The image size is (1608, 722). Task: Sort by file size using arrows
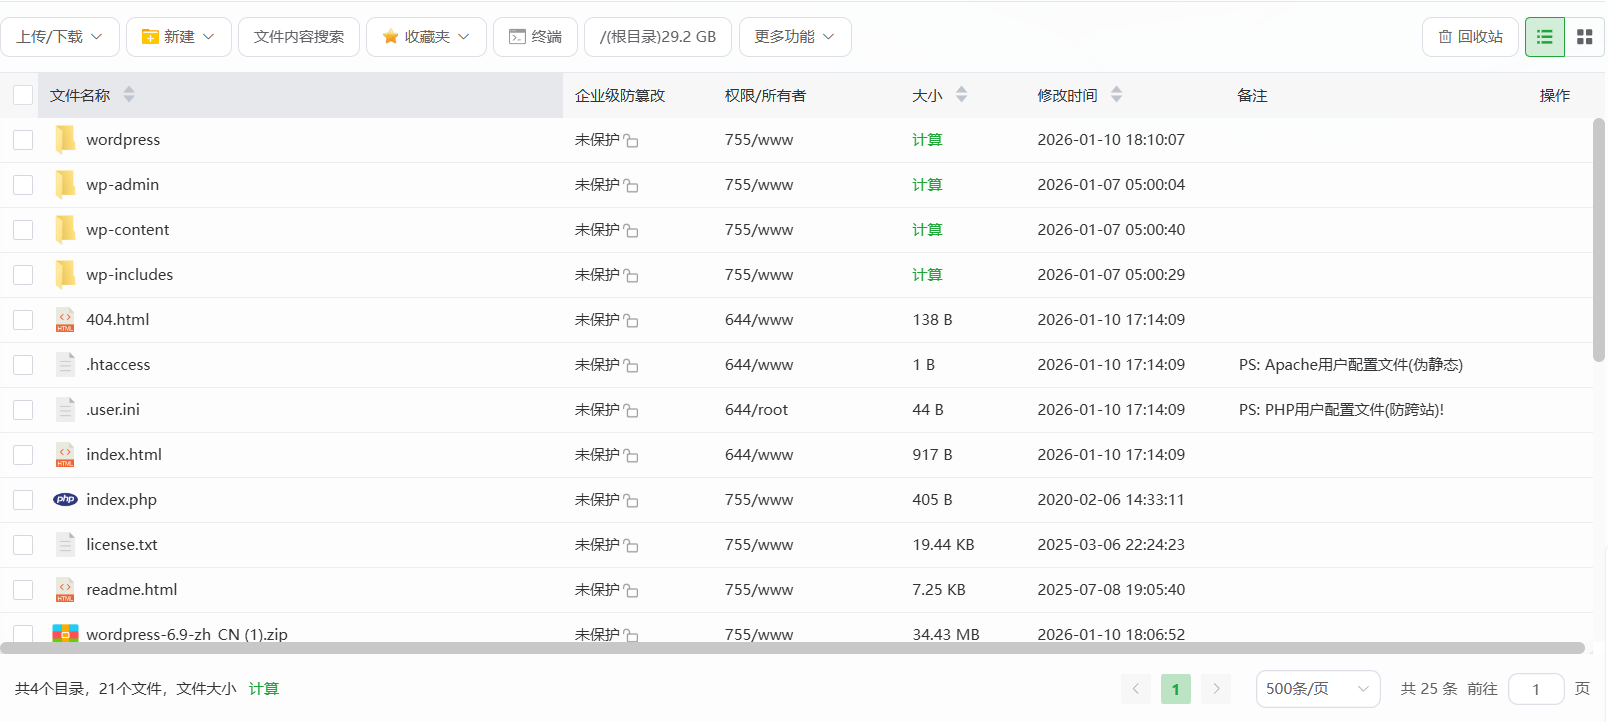961,95
